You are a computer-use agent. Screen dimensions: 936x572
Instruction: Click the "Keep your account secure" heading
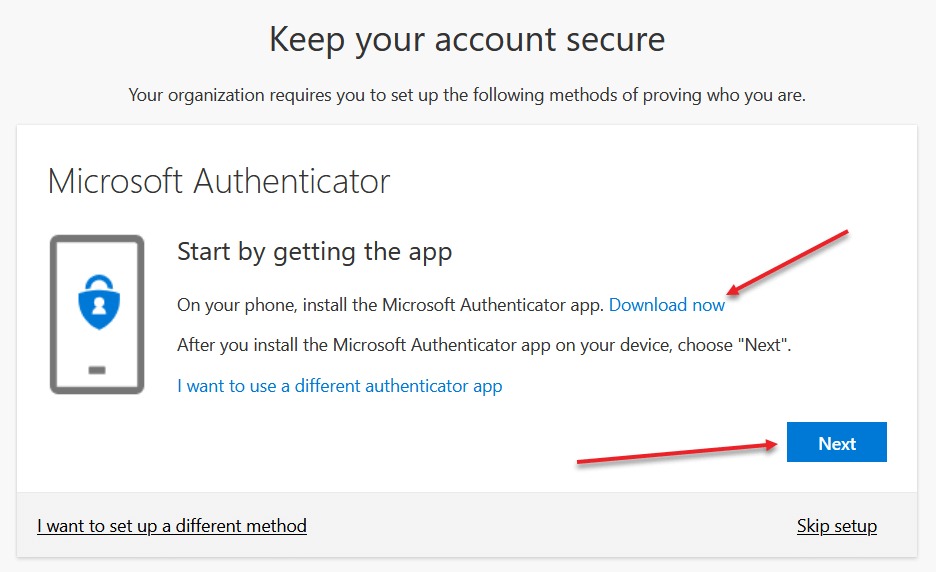click(x=467, y=40)
